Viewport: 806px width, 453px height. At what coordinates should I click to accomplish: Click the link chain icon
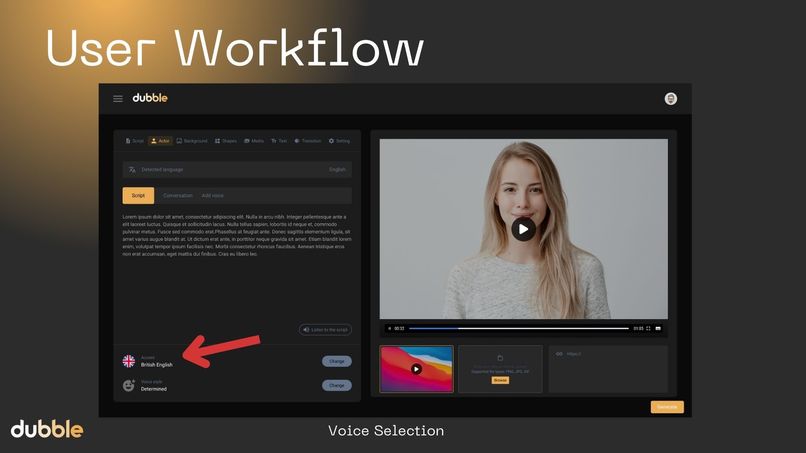click(x=559, y=354)
